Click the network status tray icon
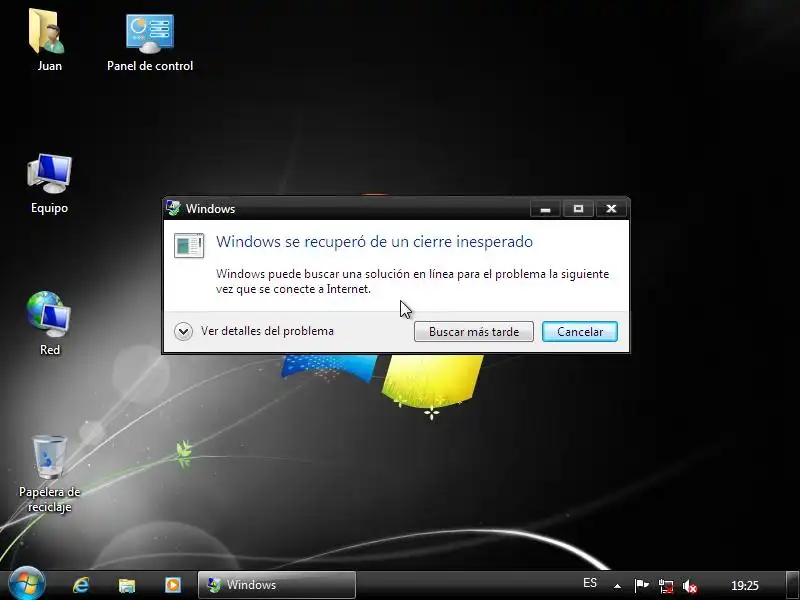This screenshot has height=600, width=800. point(666,586)
